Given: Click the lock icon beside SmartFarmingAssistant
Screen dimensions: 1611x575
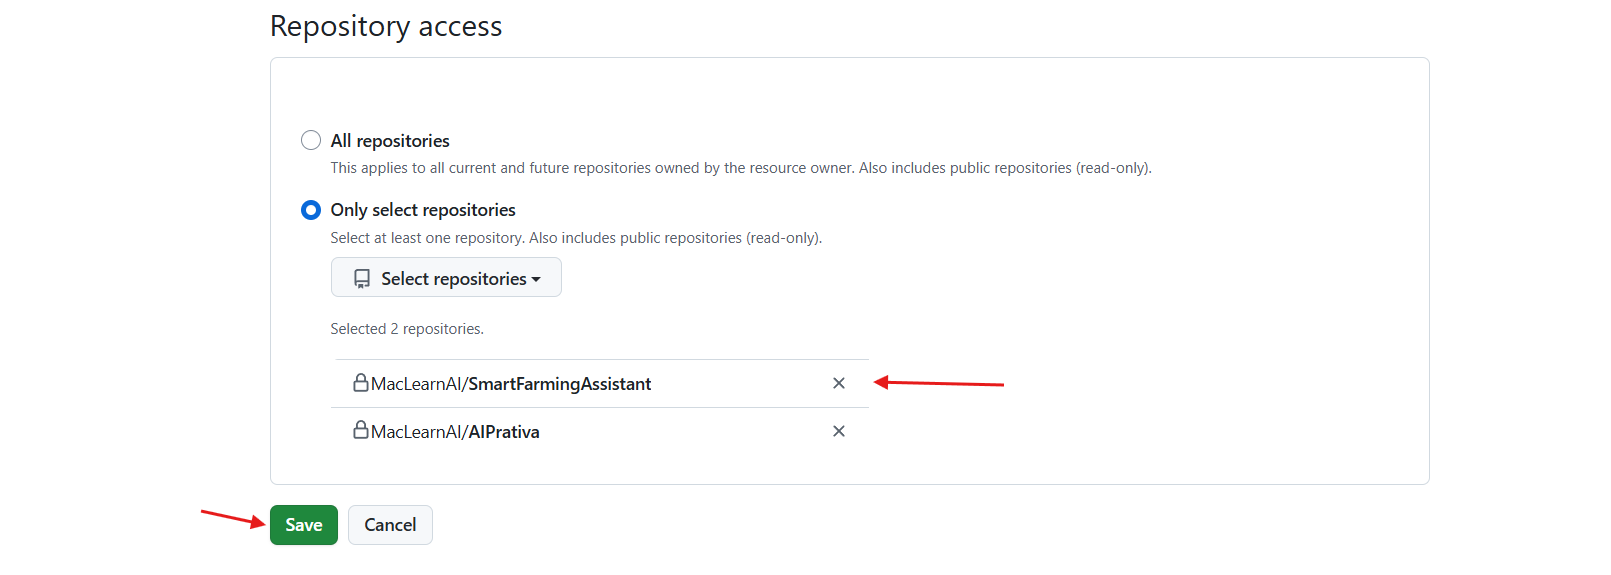Looking at the screenshot, I should (361, 383).
